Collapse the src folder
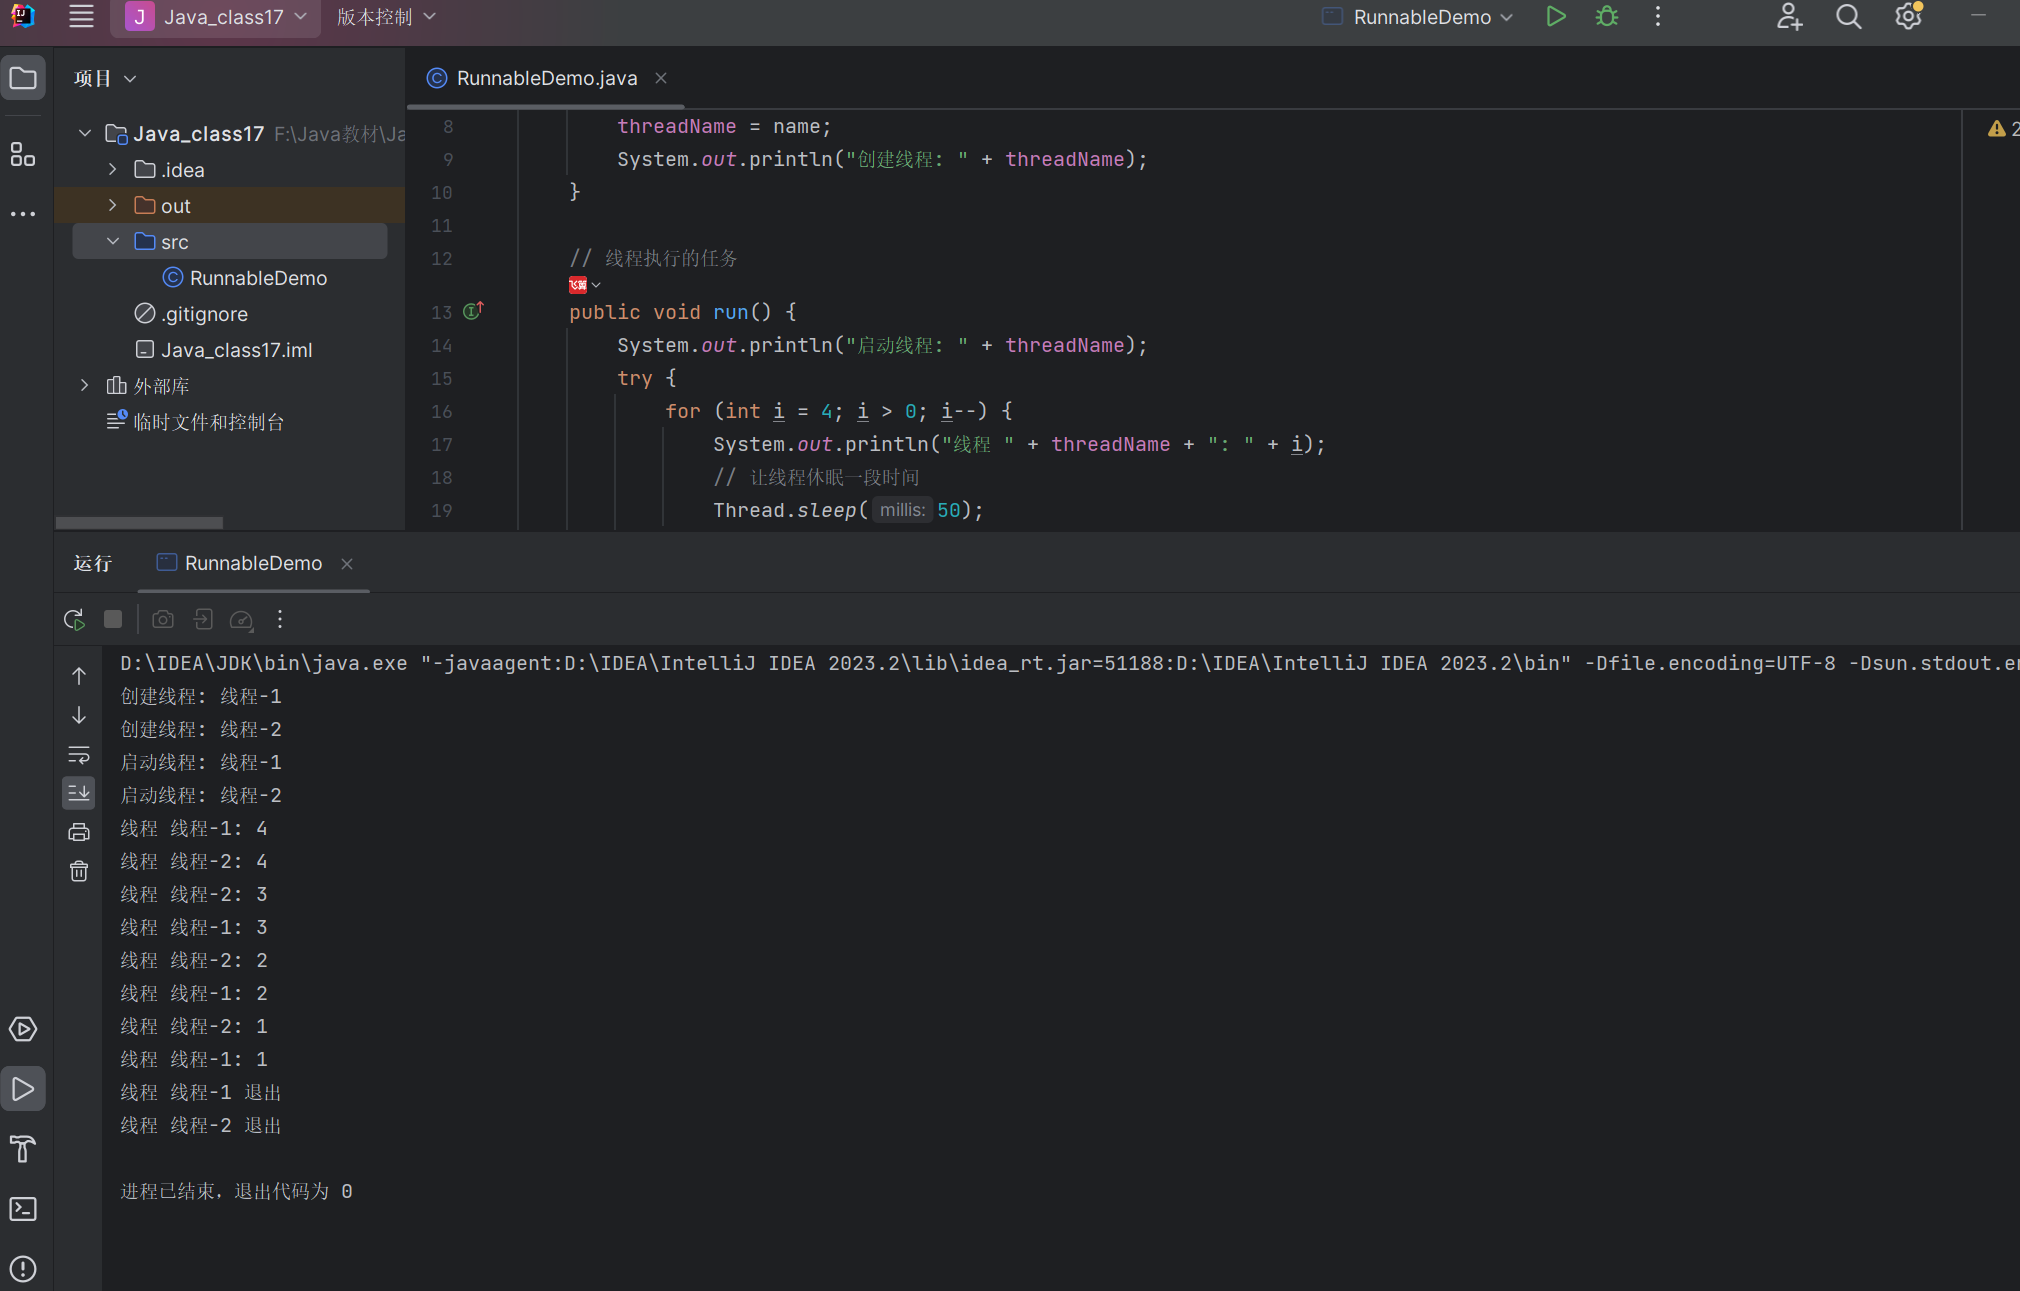This screenshot has height=1291, width=2020. 113,242
